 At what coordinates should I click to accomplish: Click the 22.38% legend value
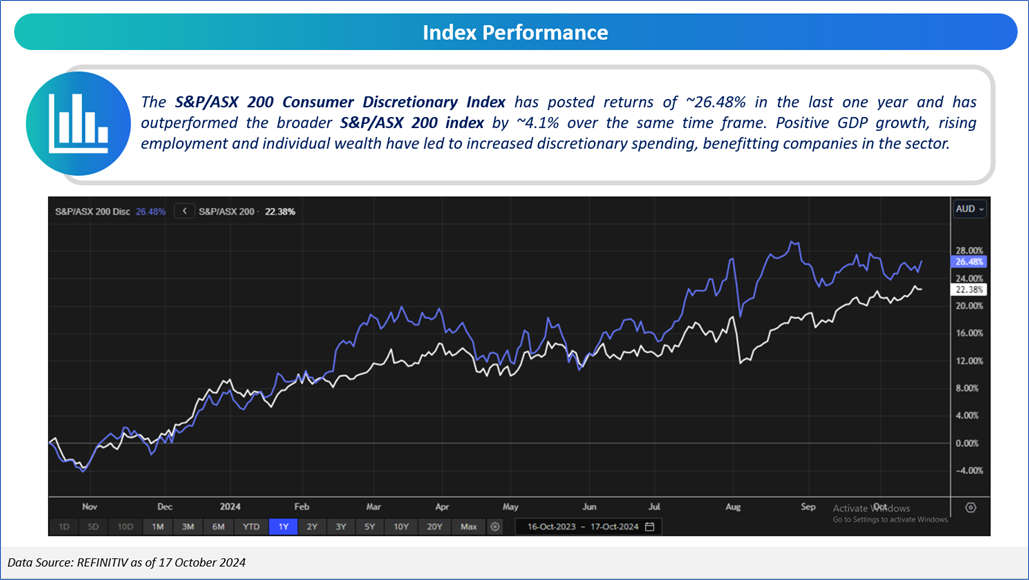(x=280, y=212)
